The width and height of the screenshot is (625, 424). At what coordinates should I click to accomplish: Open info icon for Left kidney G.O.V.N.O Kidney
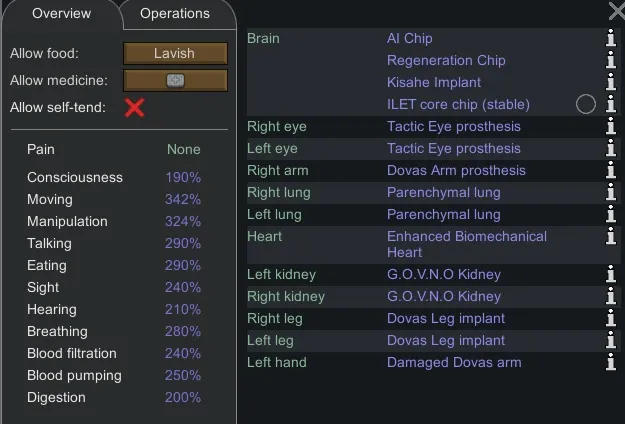click(x=611, y=274)
